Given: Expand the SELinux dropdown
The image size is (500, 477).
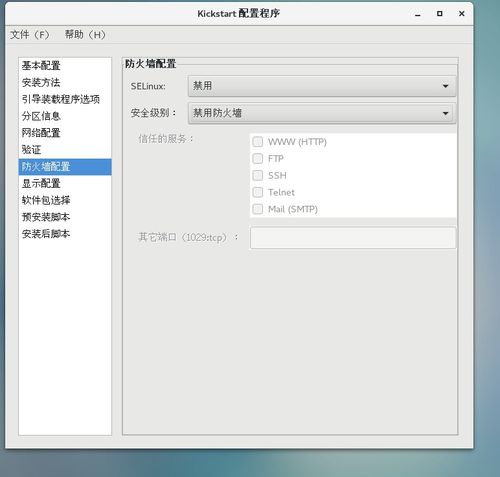Looking at the screenshot, I should point(322,86).
